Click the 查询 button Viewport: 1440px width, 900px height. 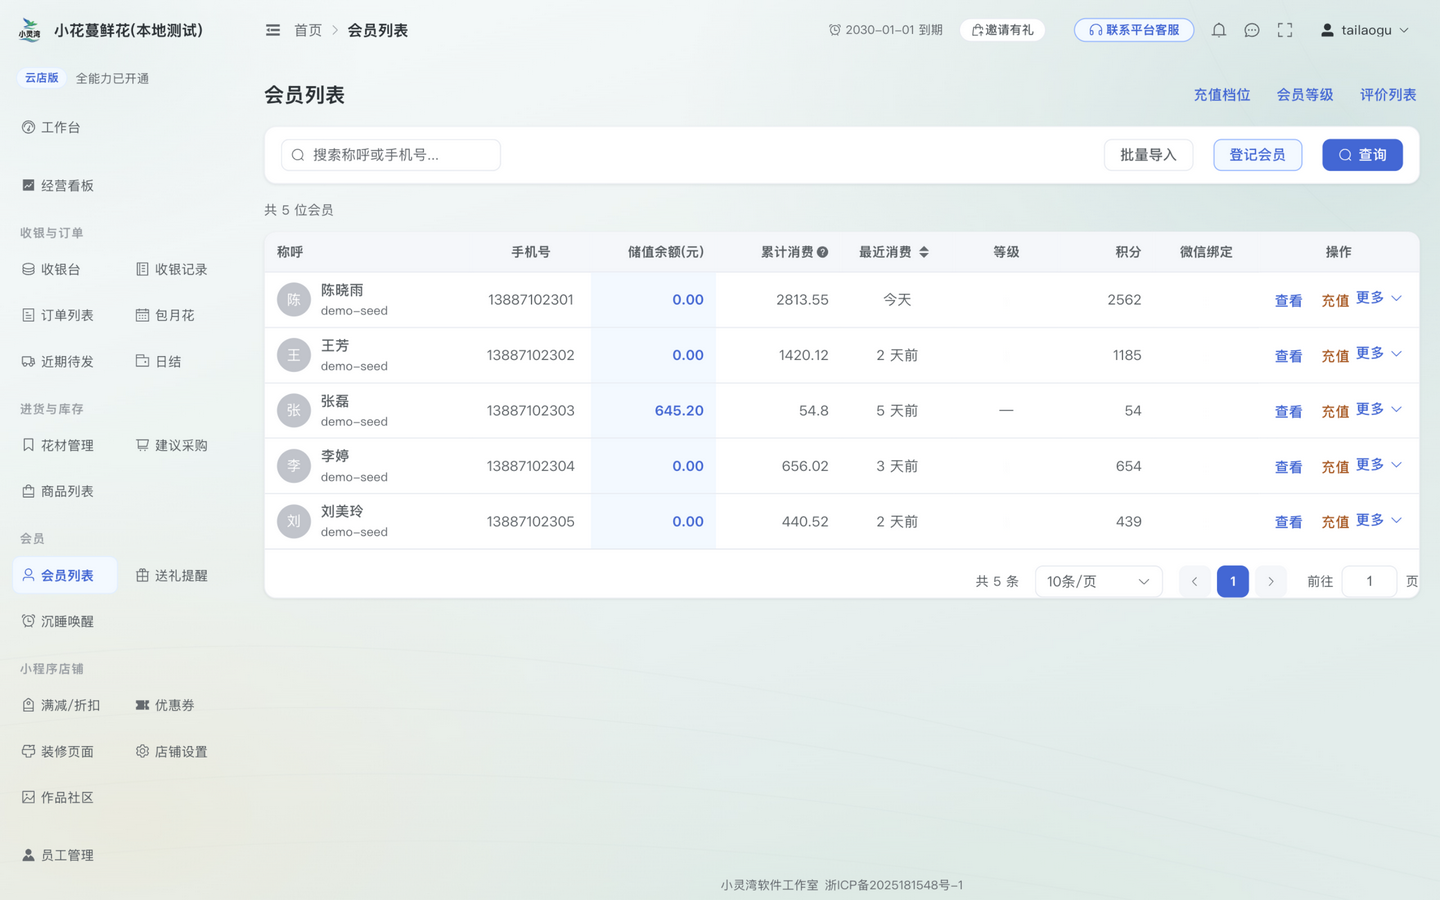(1362, 155)
